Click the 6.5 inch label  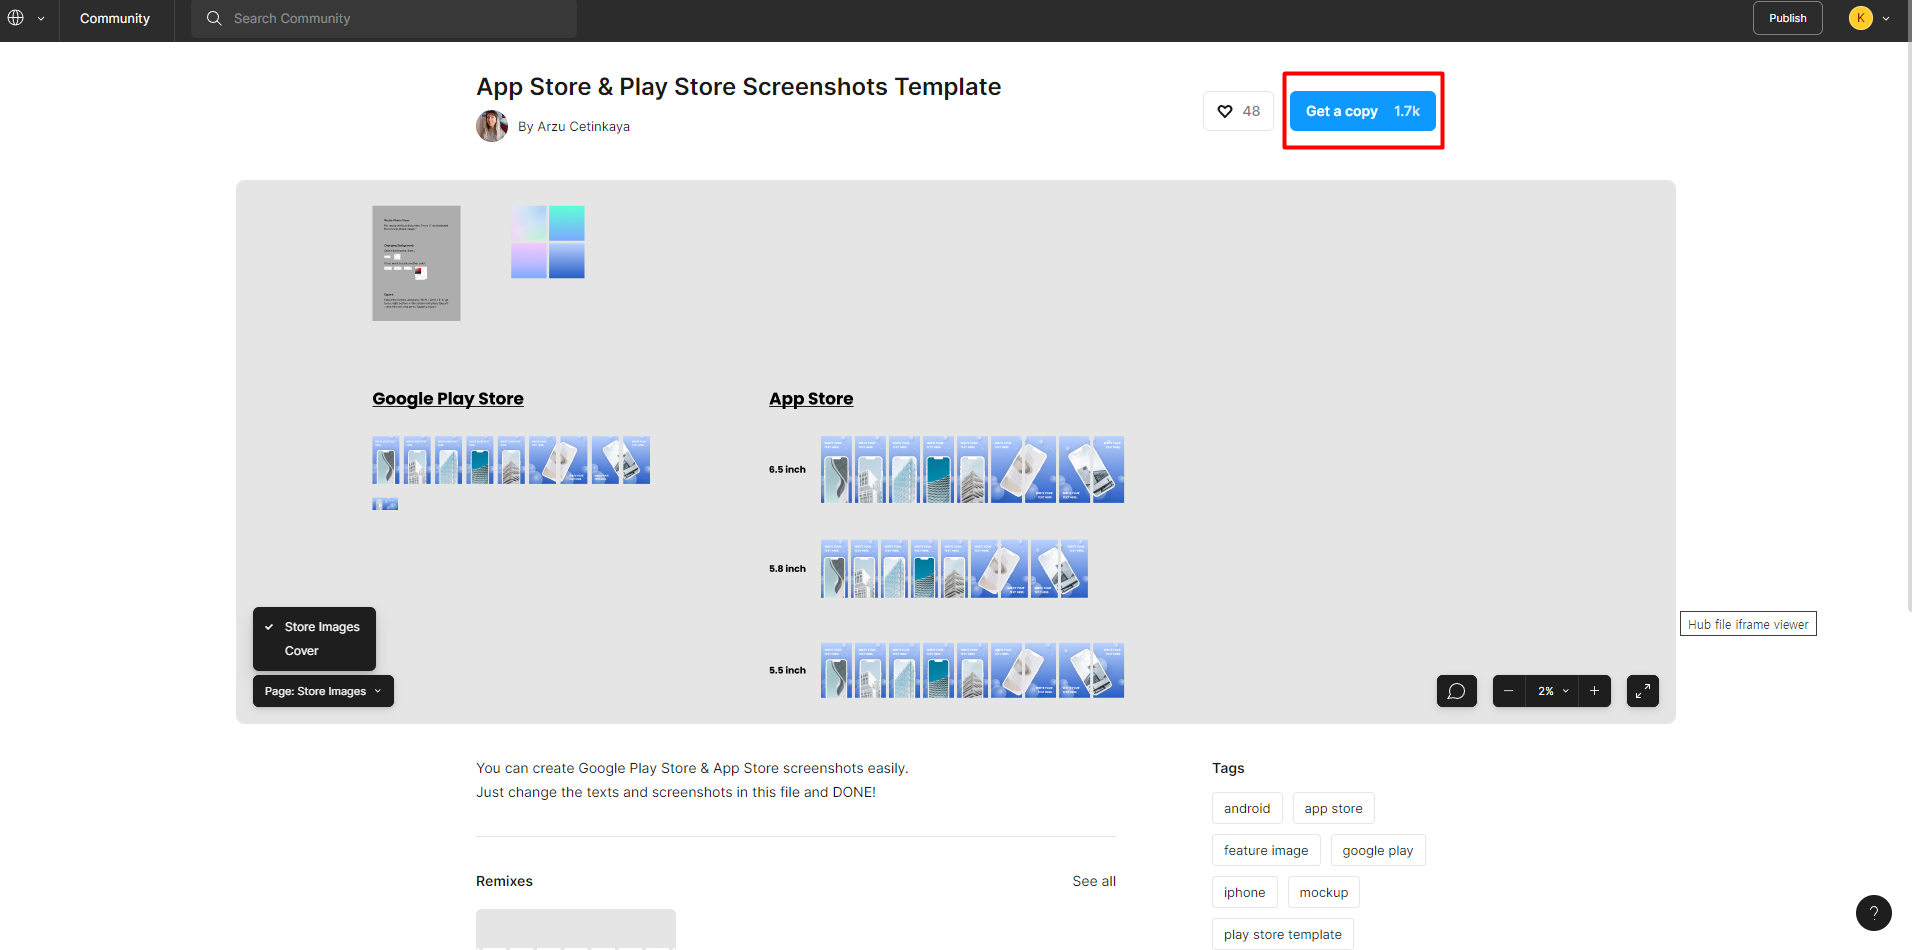[787, 469]
